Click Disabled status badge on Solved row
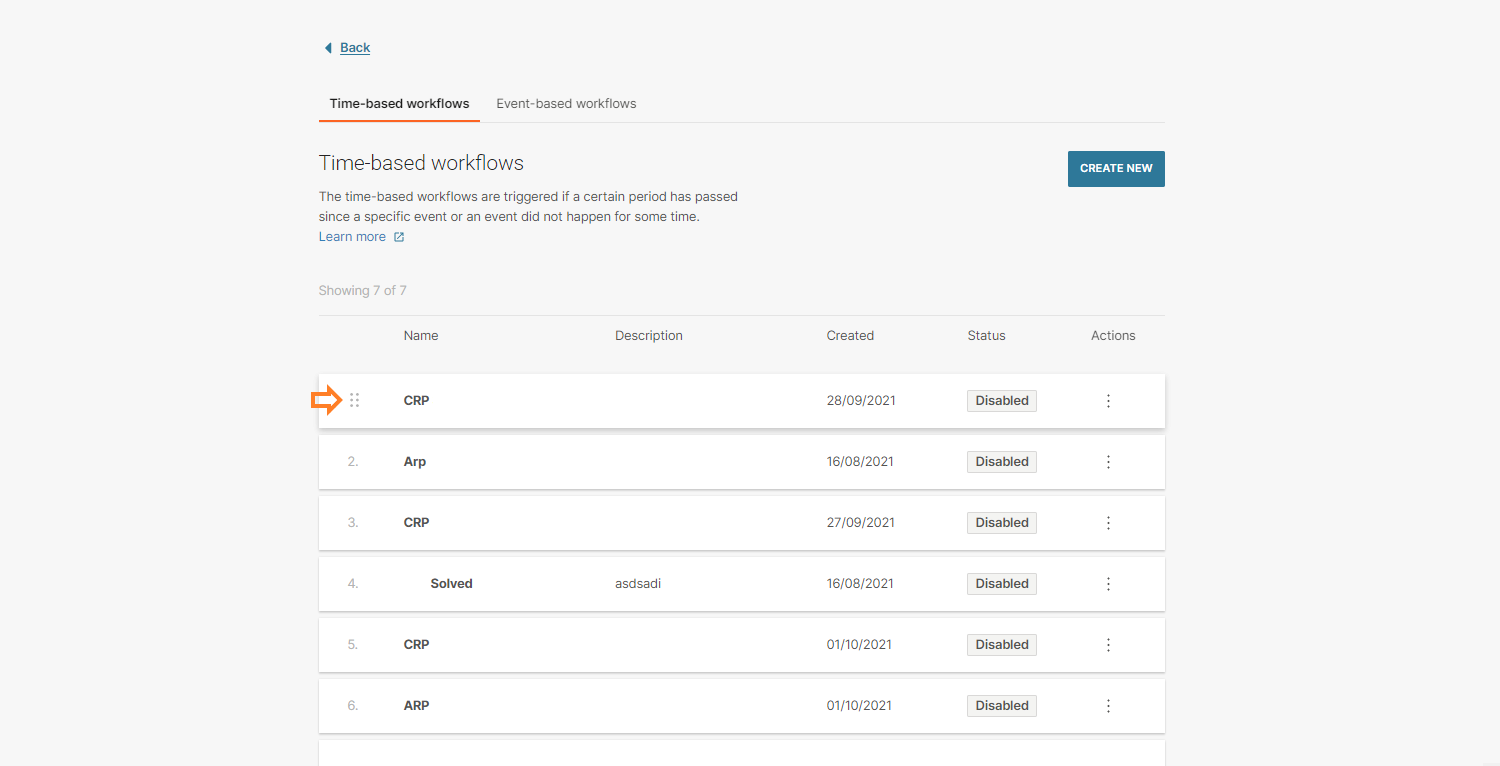 [1001, 584]
